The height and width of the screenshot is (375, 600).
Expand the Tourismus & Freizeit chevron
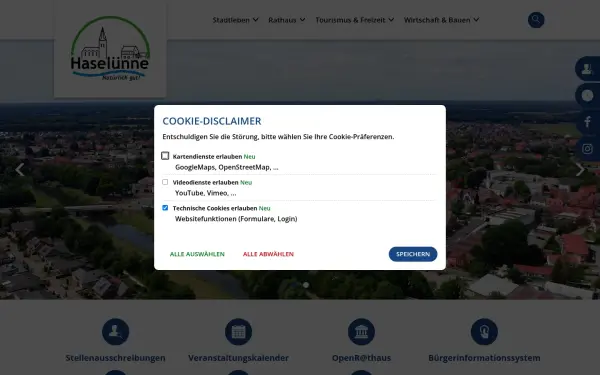tap(391, 20)
